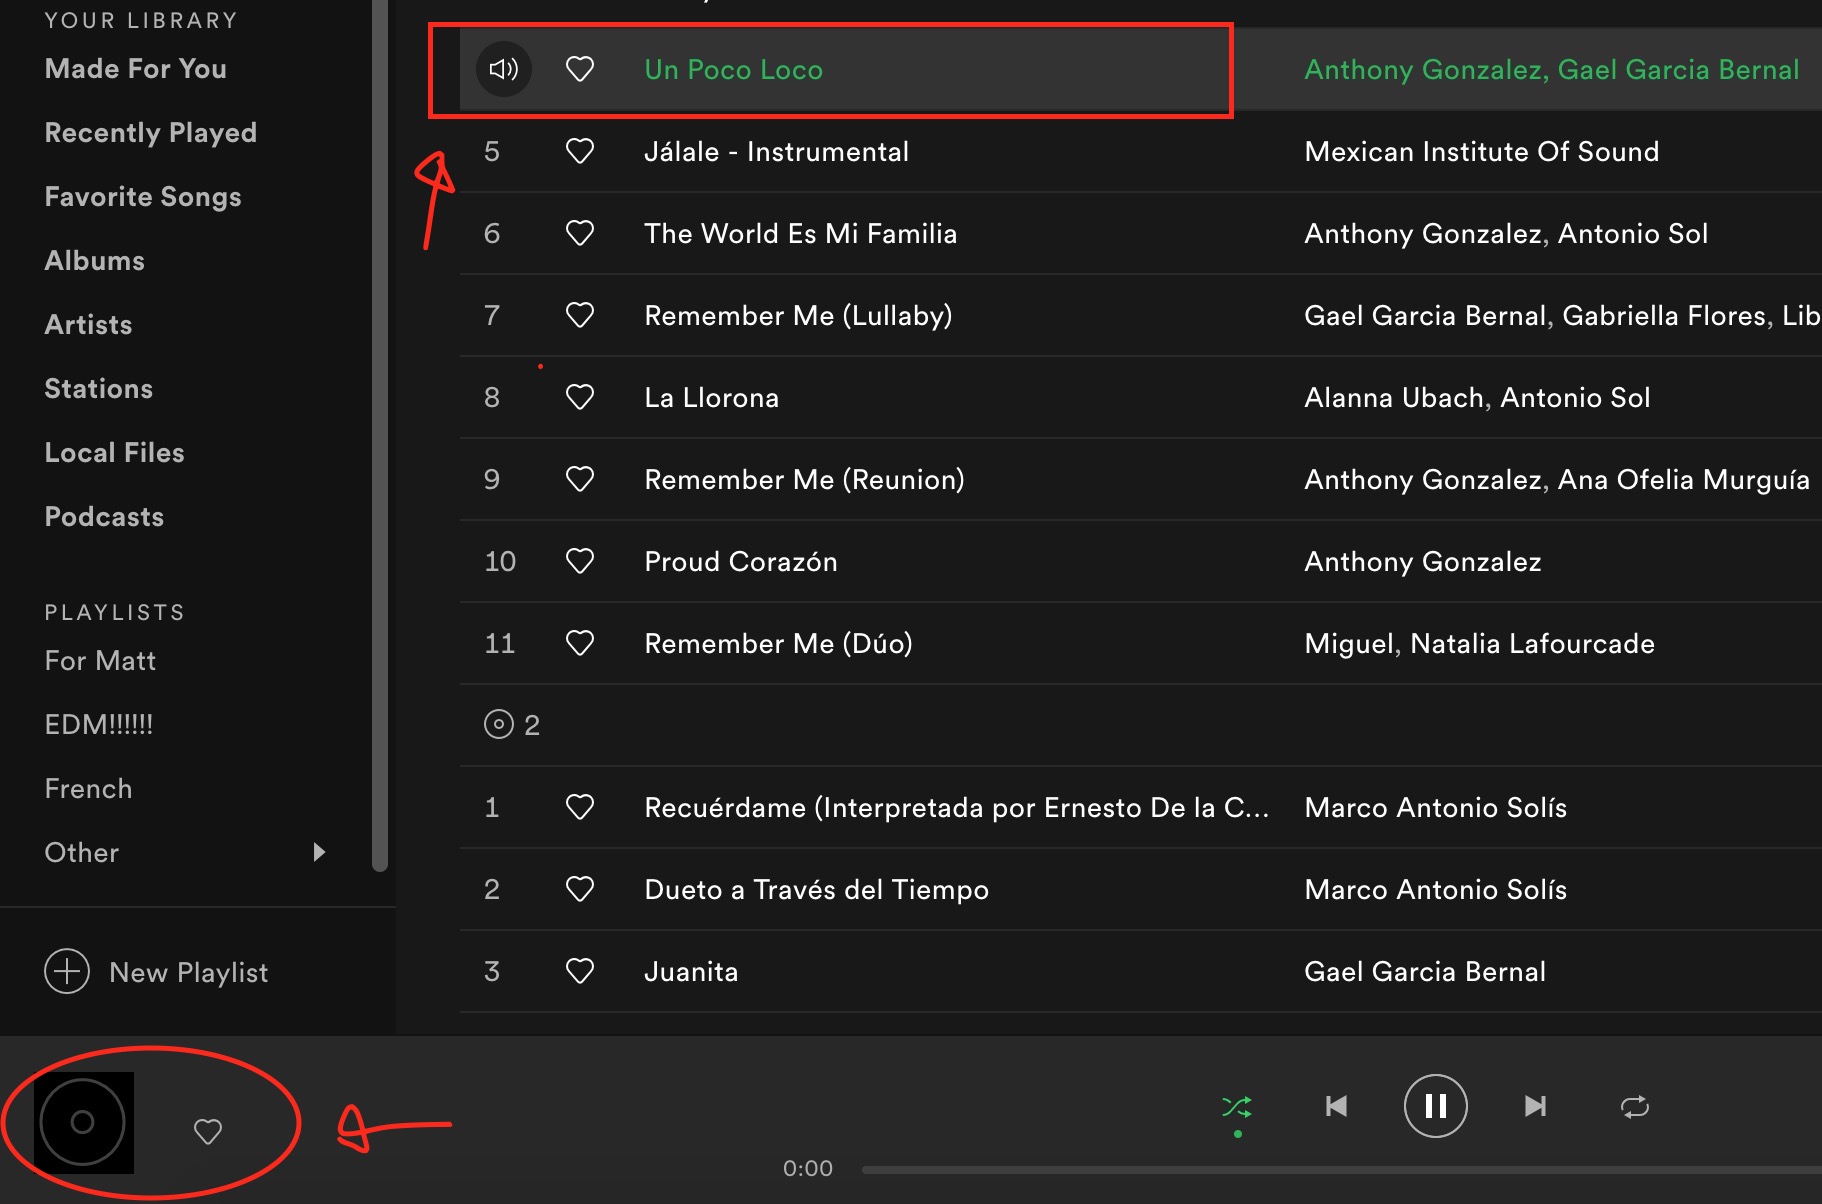Open Recently Played from the sidebar
Viewport: 1822px width, 1204px height.
tap(150, 132)
